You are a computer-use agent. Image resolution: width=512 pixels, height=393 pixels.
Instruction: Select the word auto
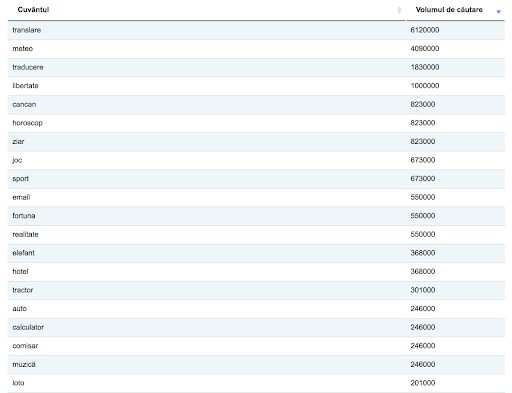pos(20,309)
